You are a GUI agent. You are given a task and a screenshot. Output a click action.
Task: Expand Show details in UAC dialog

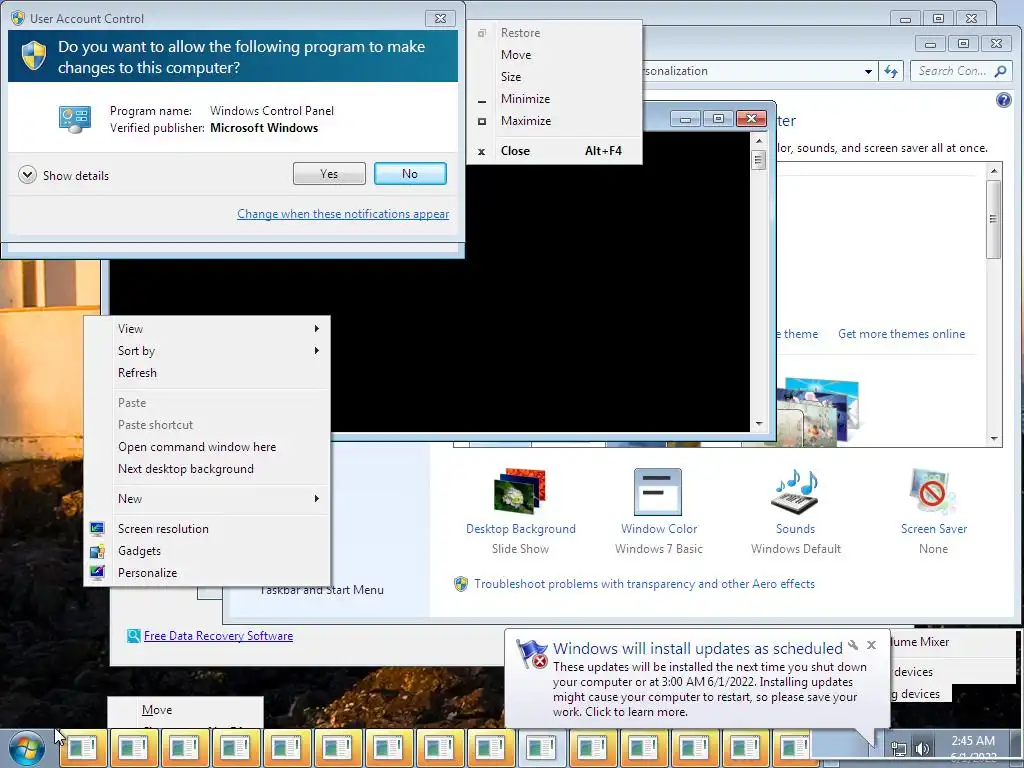(x=63, y=175)
